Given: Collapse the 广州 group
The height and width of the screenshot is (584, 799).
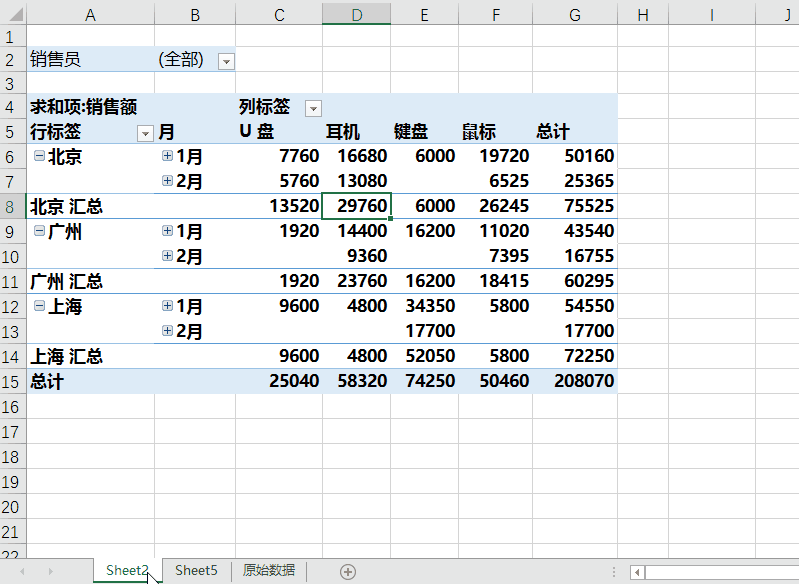Looking at the screenshot, I should (x=39, y=231).
